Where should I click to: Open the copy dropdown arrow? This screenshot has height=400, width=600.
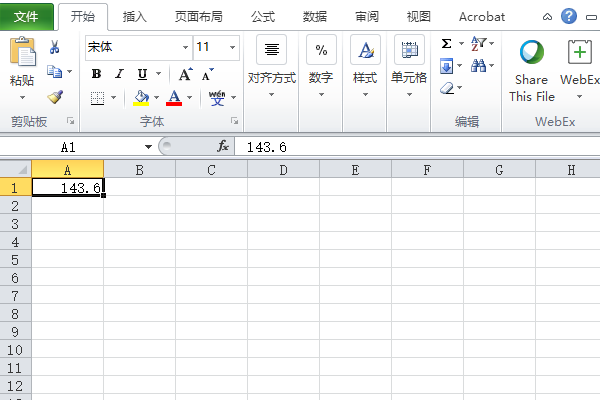tap(70, 72)
